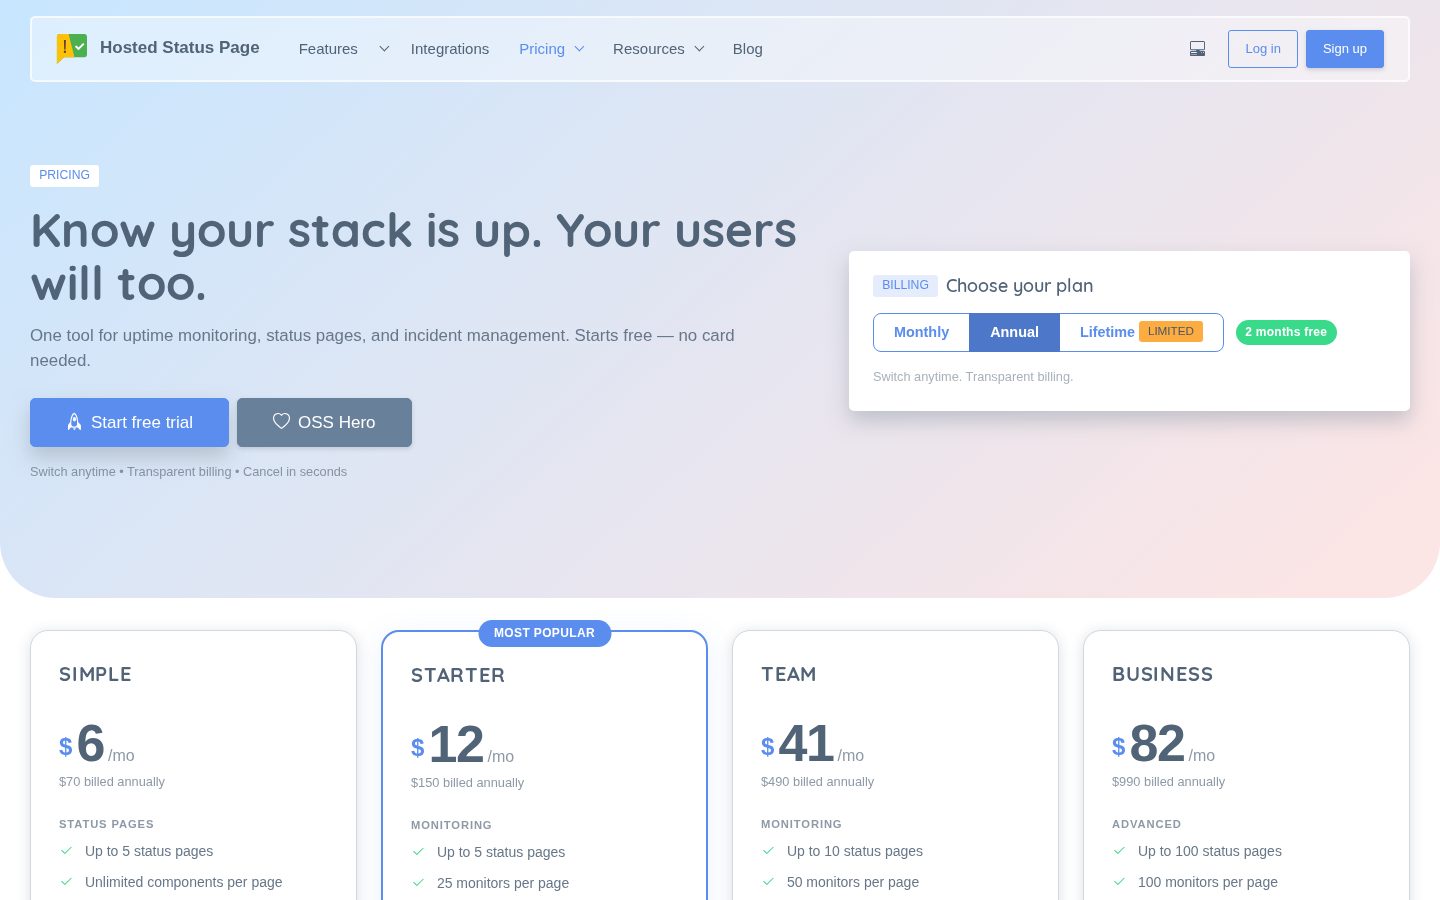Click checkmark beside Unlimited components per page
Viewport: 1440px width, 900px height.
point(66,882)
